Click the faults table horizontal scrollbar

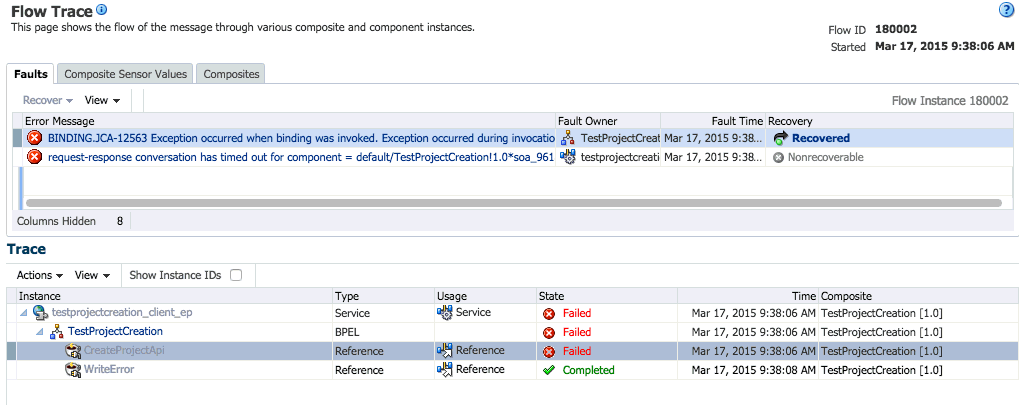(514, 203)
